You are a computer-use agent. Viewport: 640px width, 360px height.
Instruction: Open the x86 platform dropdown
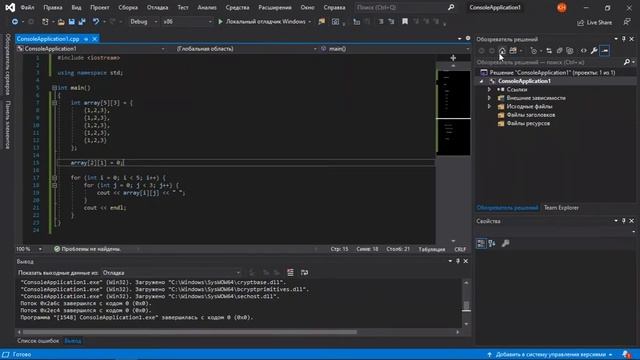(x=187, y=22)
